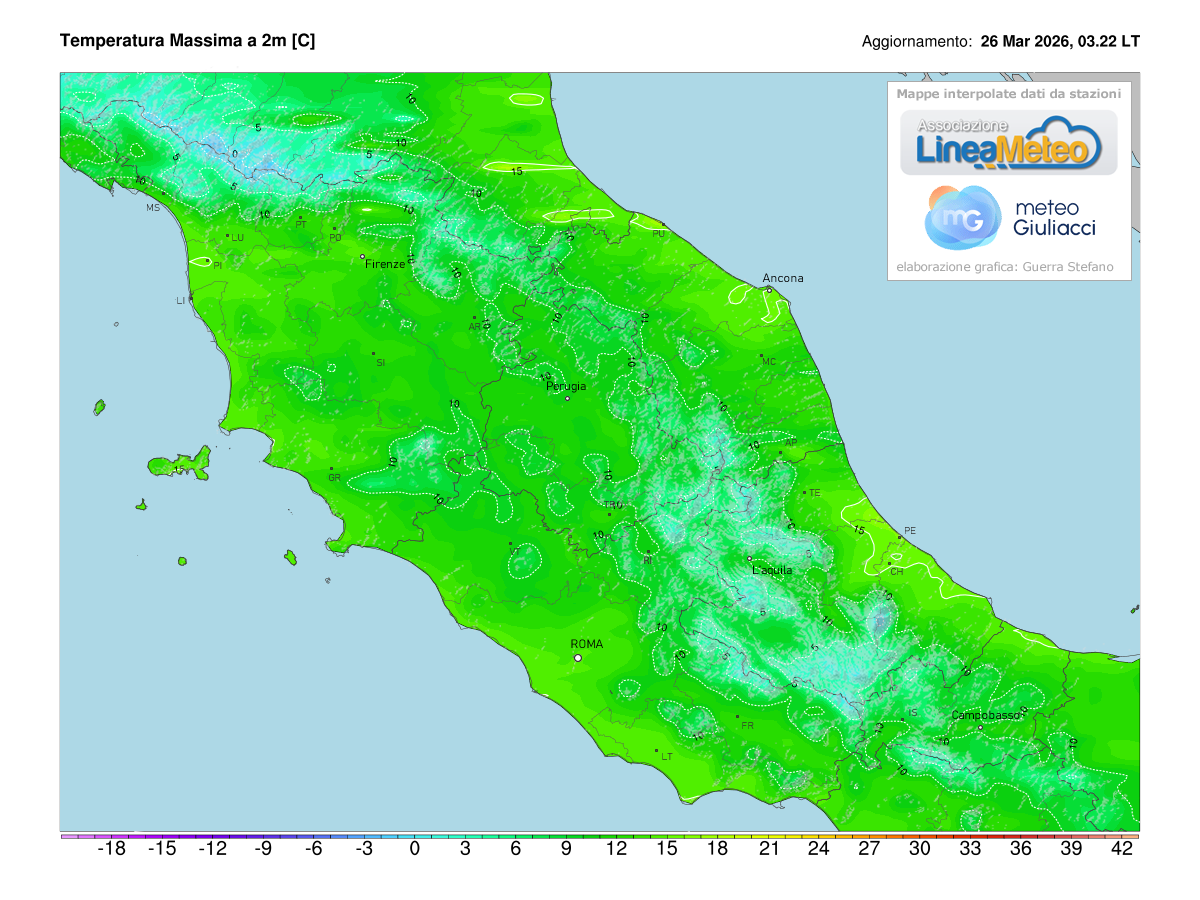Click the Ancona location marker
1200x900 pixels.
[768, 288]
